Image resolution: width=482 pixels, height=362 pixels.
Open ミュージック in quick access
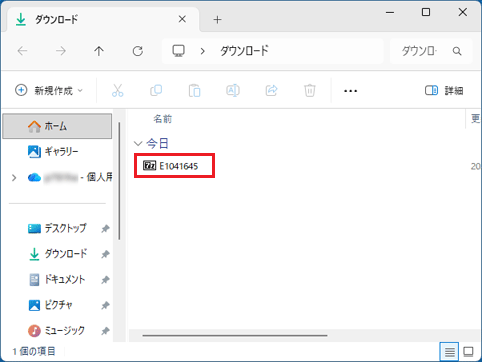[x=57, y=330]
